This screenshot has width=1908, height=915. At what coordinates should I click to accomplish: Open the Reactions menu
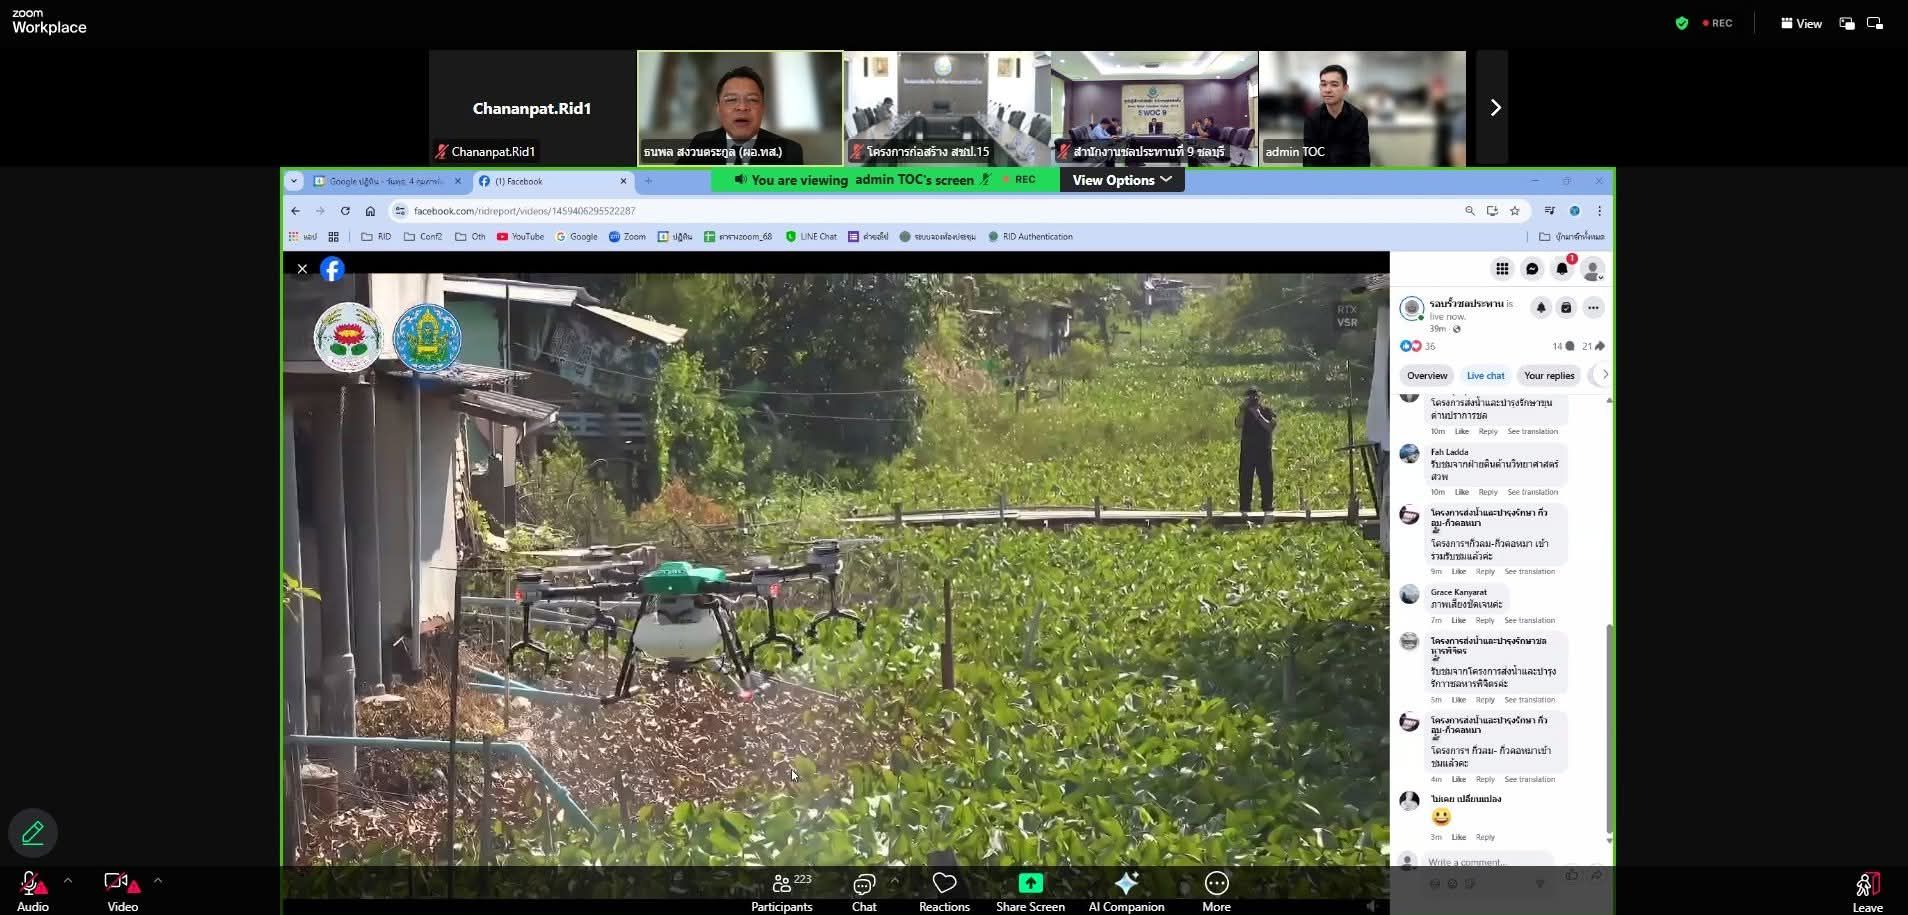point(944,890)
